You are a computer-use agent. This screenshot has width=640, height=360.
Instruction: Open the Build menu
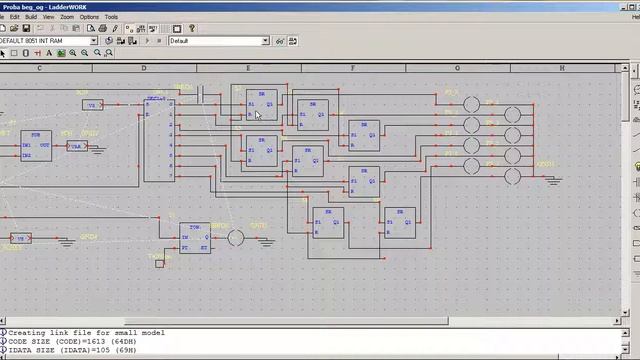pyautogui.click(x=31, y=17)
